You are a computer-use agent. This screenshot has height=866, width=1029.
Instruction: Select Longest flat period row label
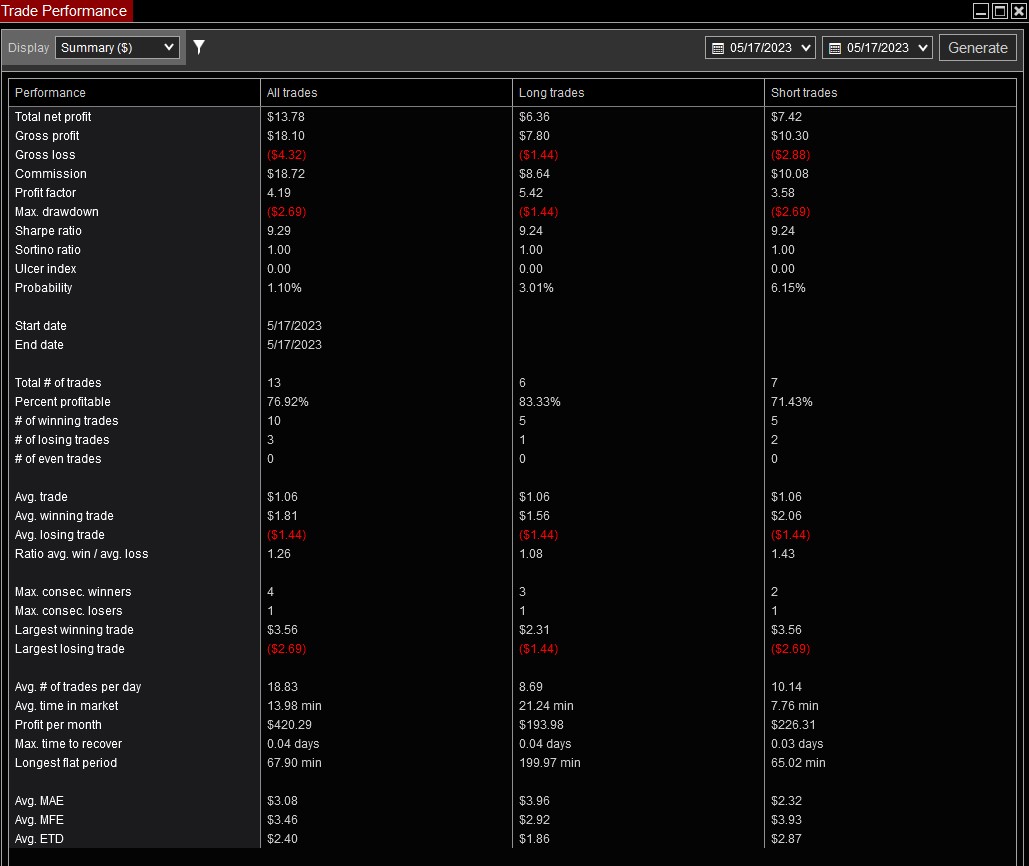tap(66, 764)
